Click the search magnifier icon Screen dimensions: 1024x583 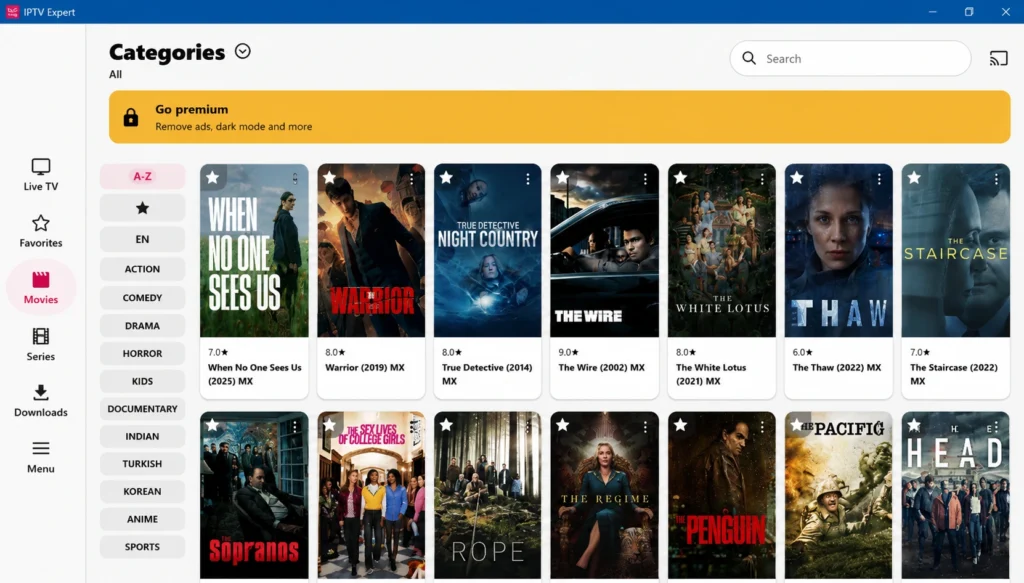pos(749,58)
